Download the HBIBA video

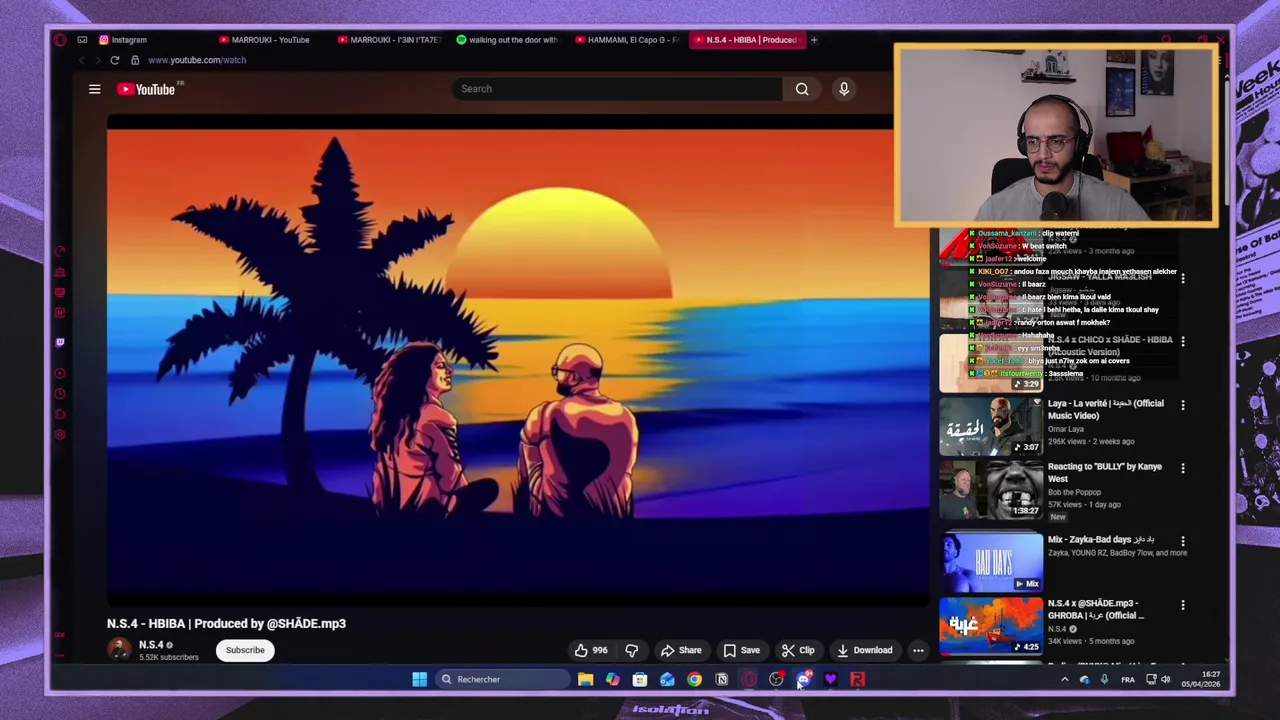tap(865, 650)
